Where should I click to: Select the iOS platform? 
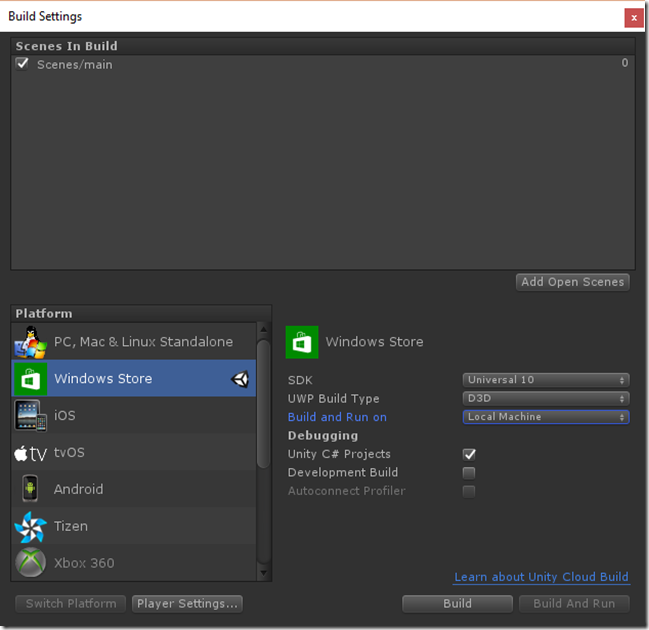134,415
